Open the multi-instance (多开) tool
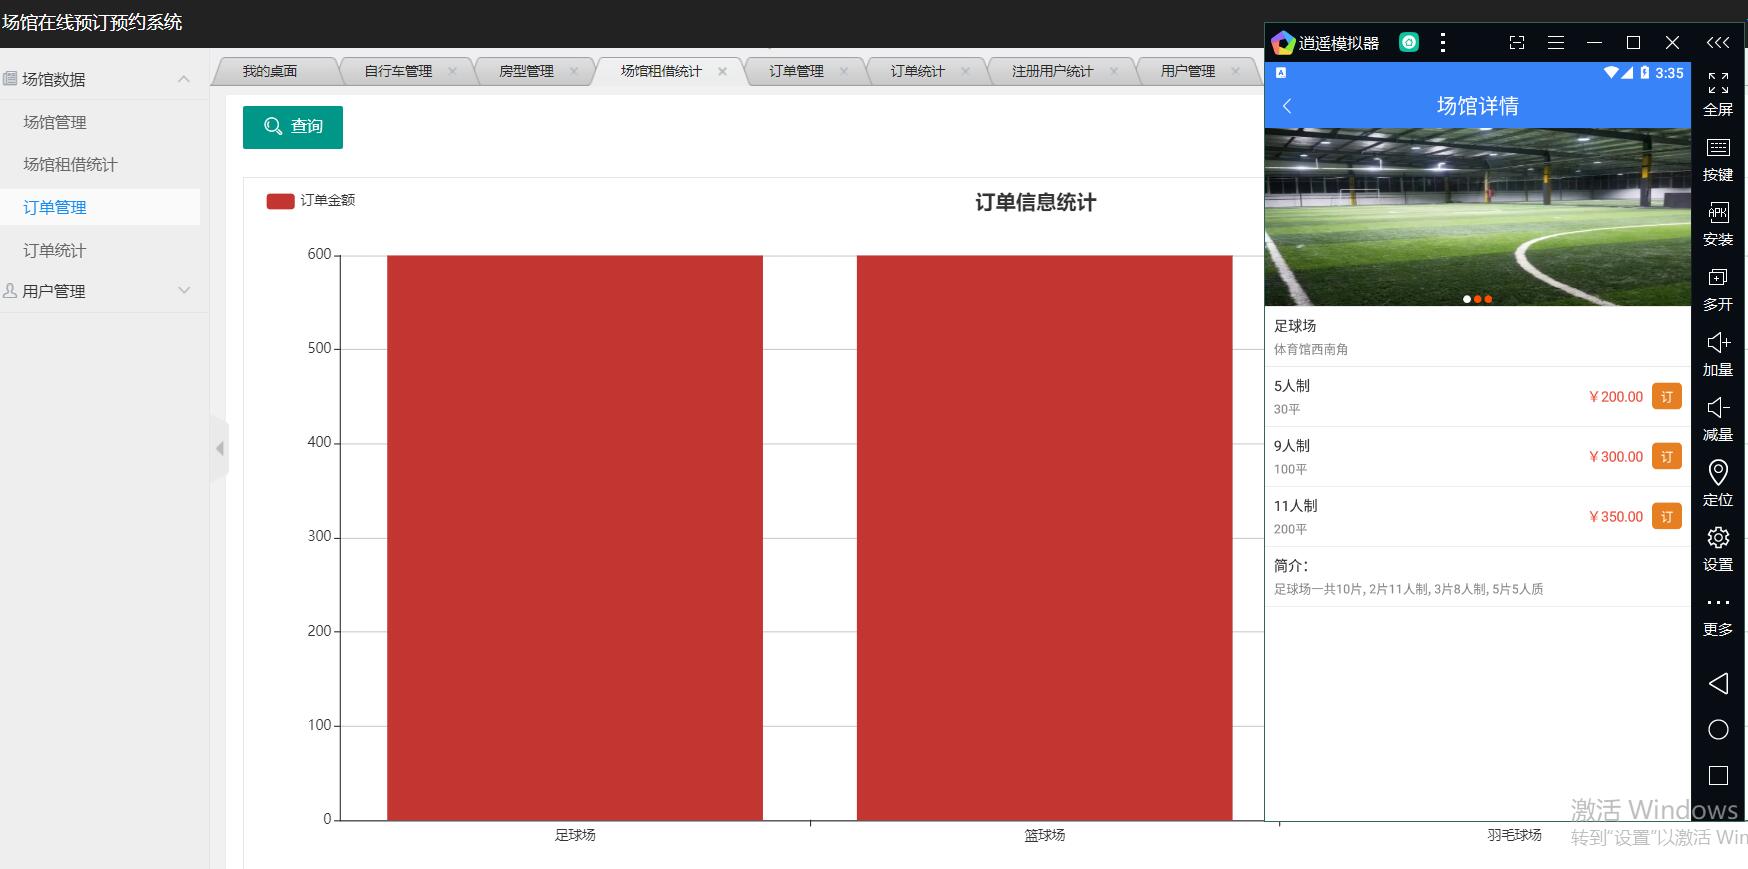Screen dimensions: 1748x869 pyautogui.click(x=1717, y=278)
